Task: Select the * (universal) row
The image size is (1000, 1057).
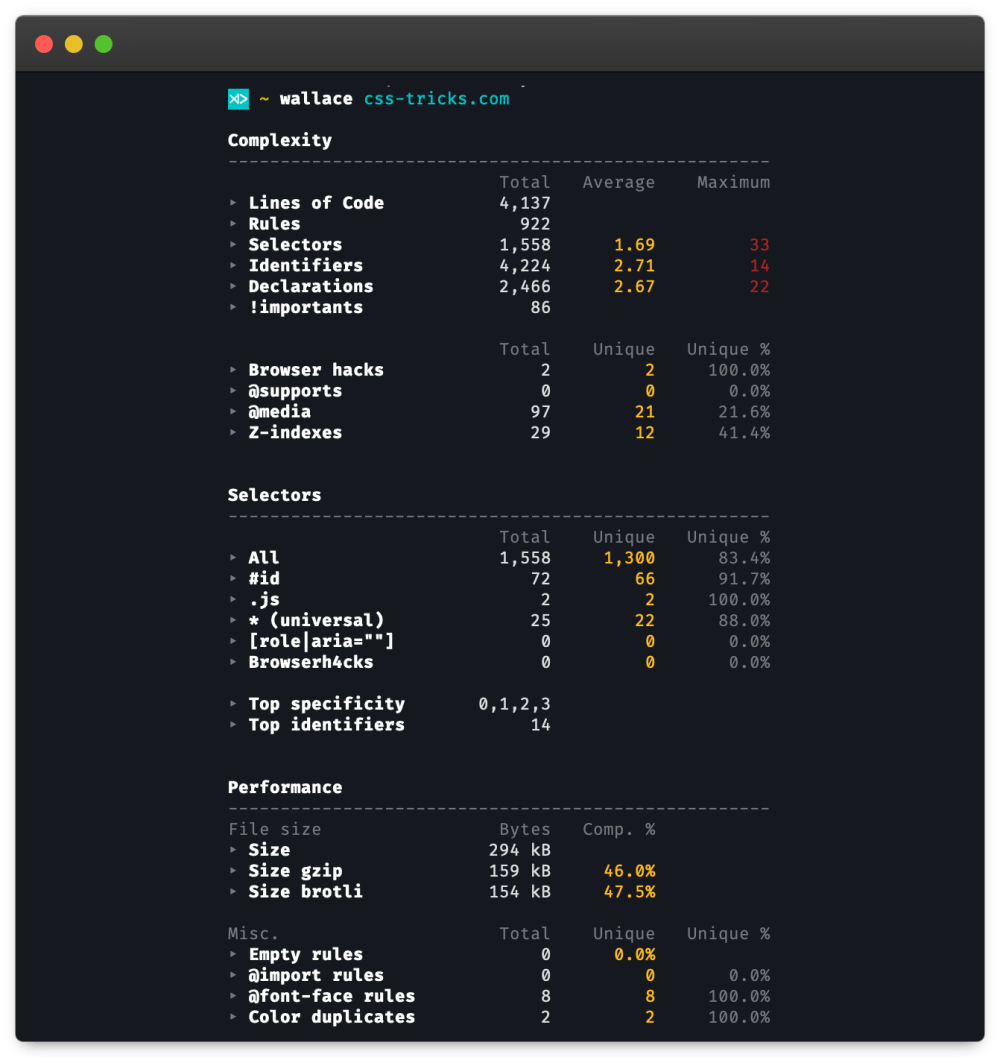Action: click(316, 621)
